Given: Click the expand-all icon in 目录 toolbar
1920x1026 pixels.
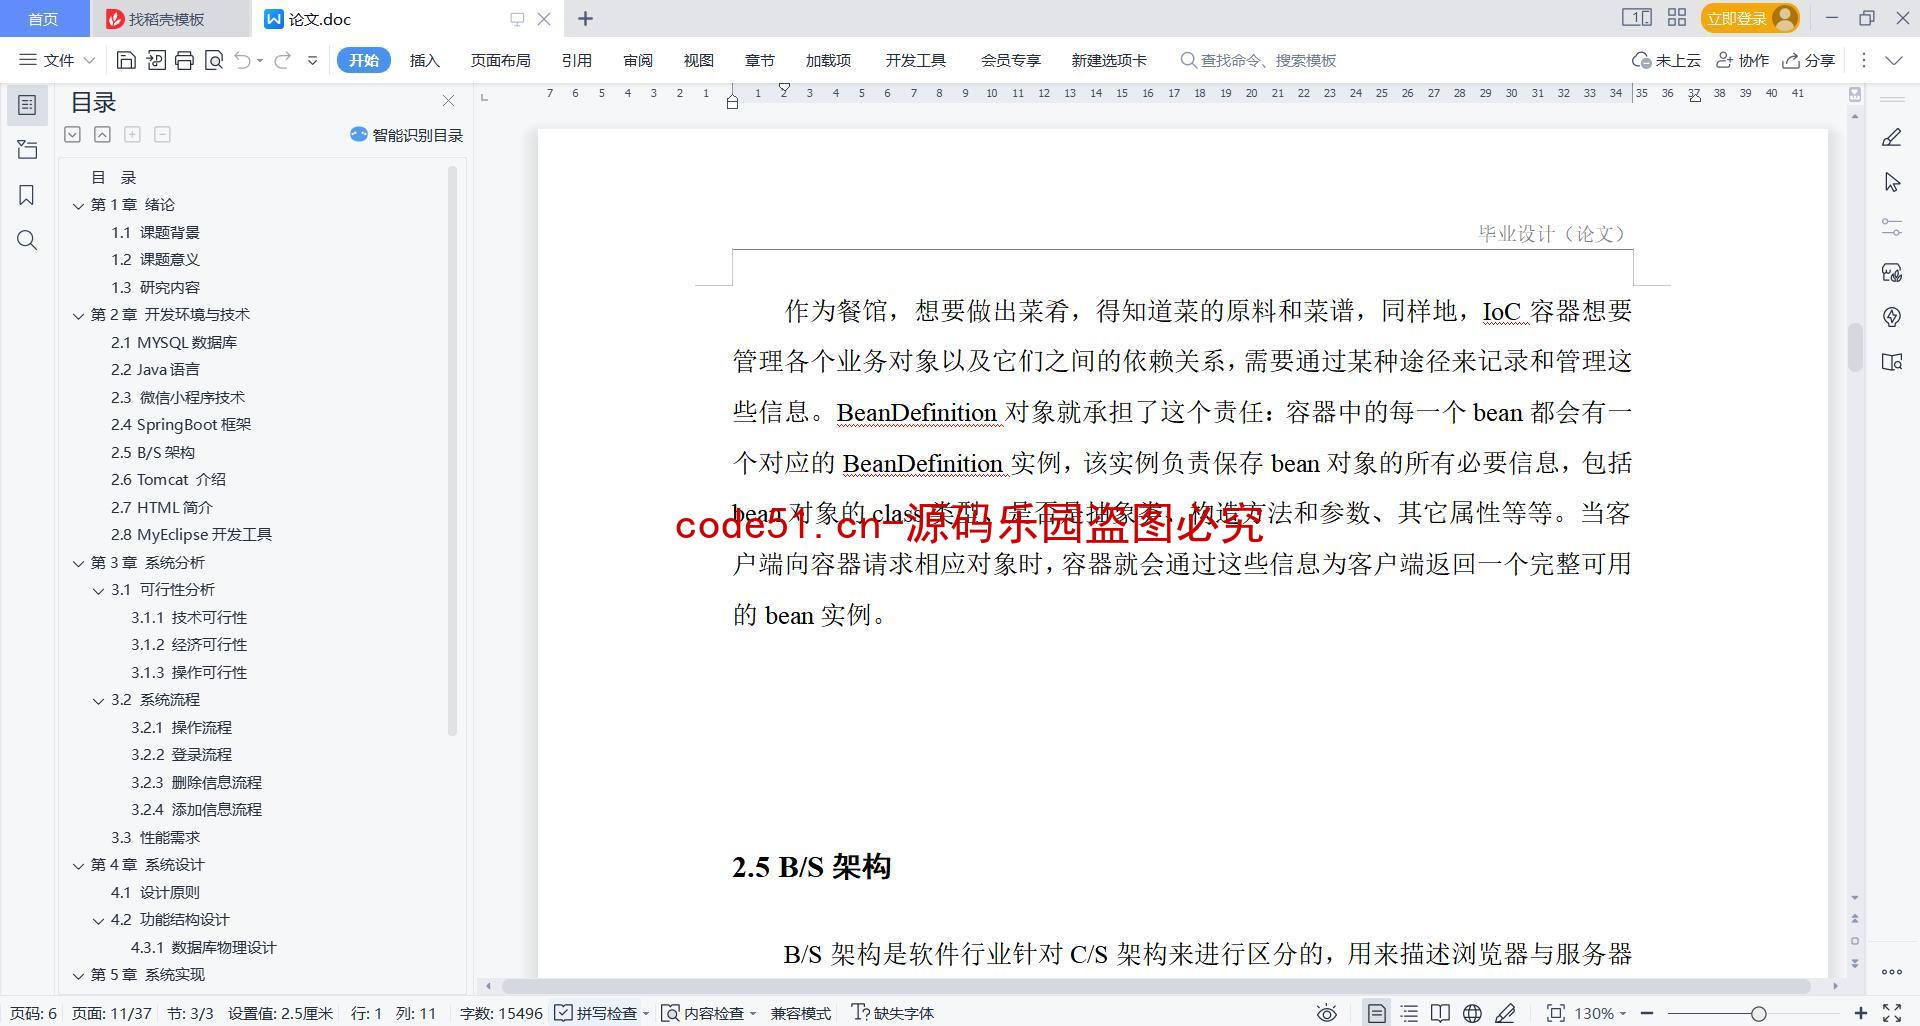Looking at the screenshot, I should (x=73, y=134).
